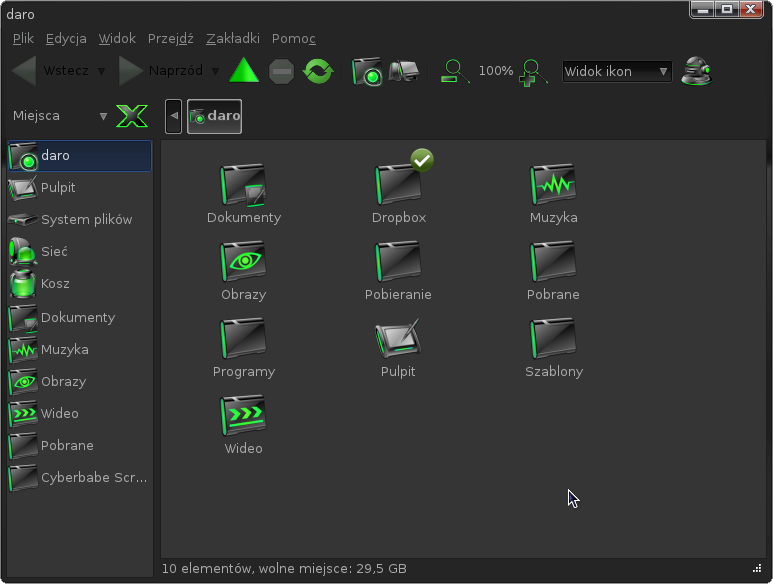Image resolution: width=773 pixels, height=584 pixels.
Task: Open the Edycja menu
Action: [66, 38]
